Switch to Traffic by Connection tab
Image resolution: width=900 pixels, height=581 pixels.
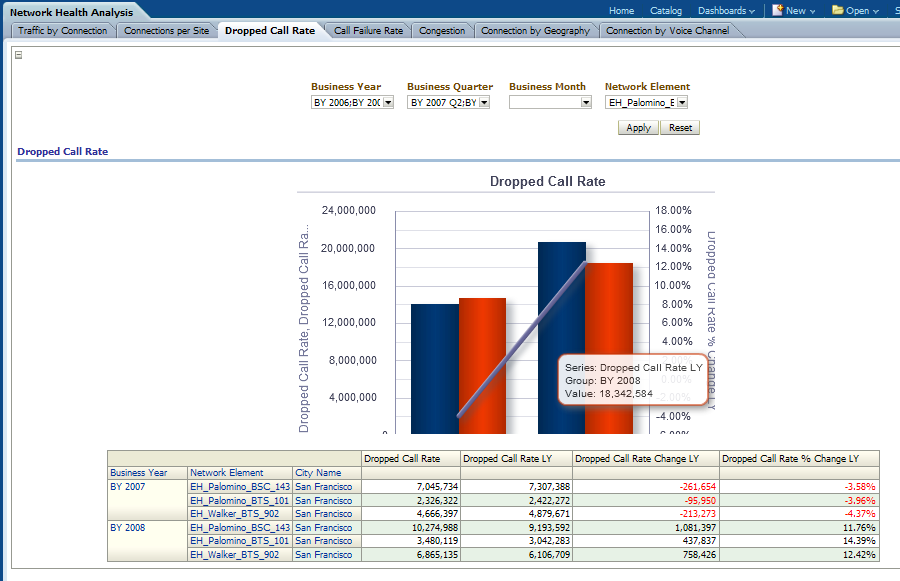(x=63, y=30)
